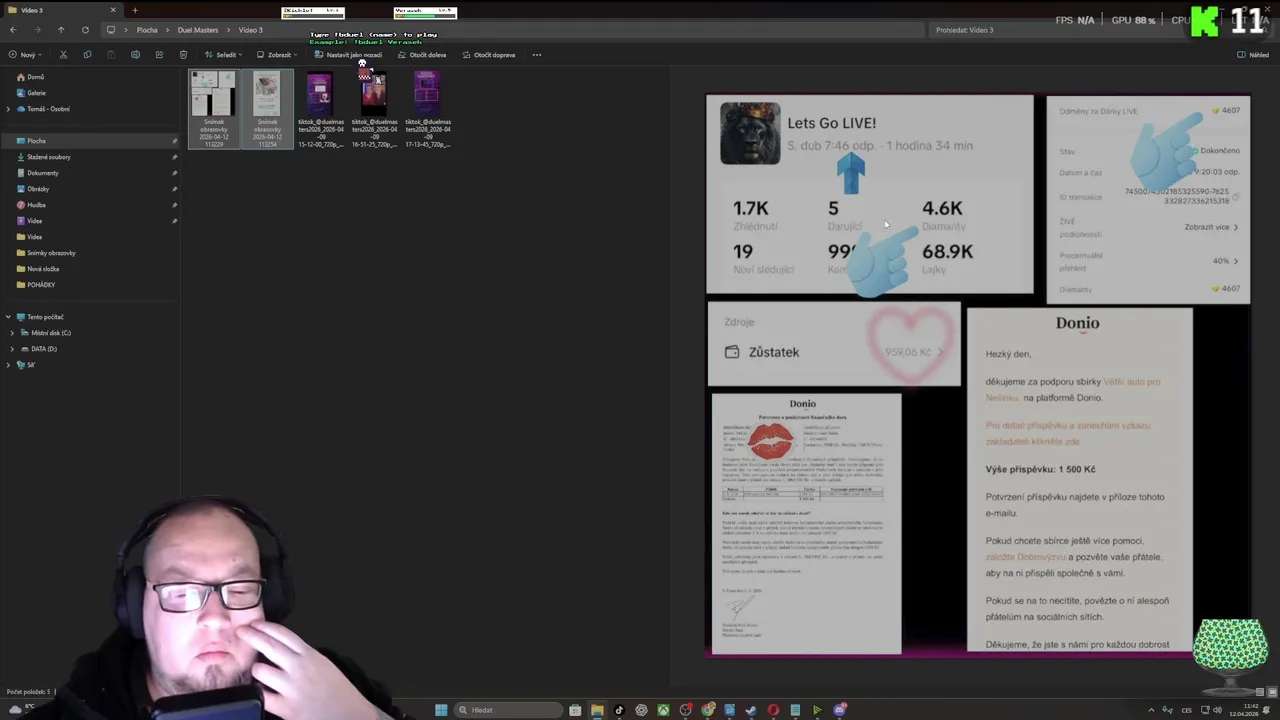Select Stažené soubory in the sidebar
Screen dimensions: 1280x720
[49, 157]
